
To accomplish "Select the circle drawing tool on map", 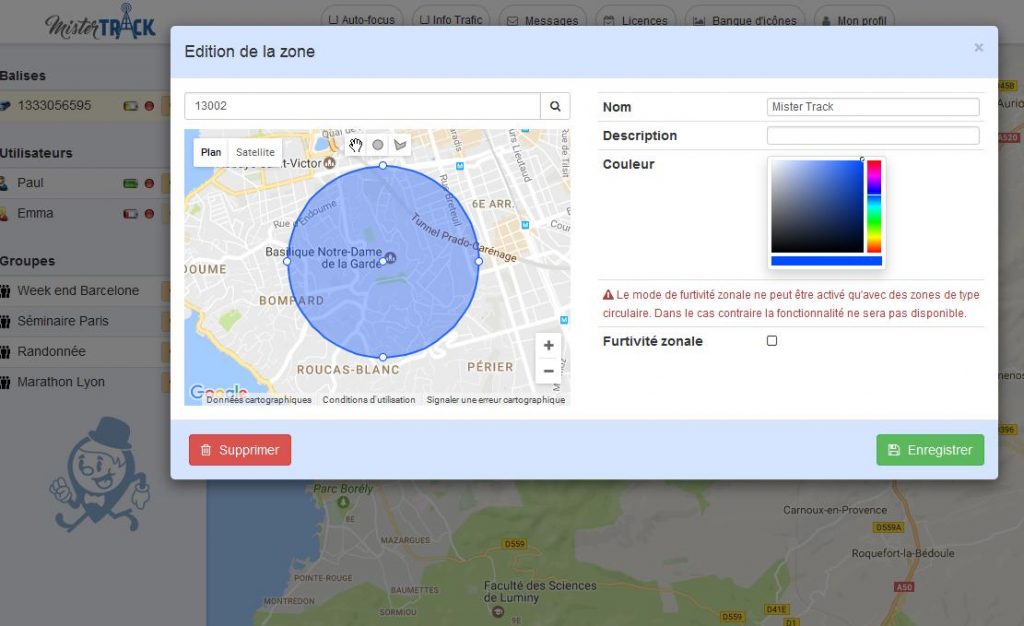I will (x=377, y=145).
